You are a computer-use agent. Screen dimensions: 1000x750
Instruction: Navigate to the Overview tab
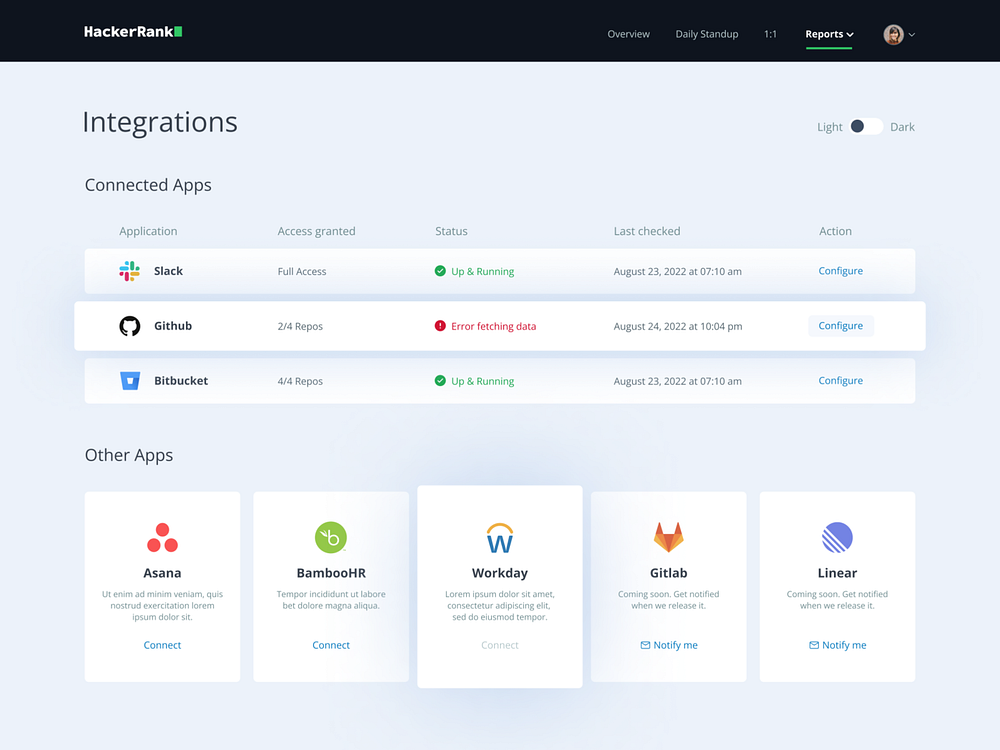pos(628,34)
